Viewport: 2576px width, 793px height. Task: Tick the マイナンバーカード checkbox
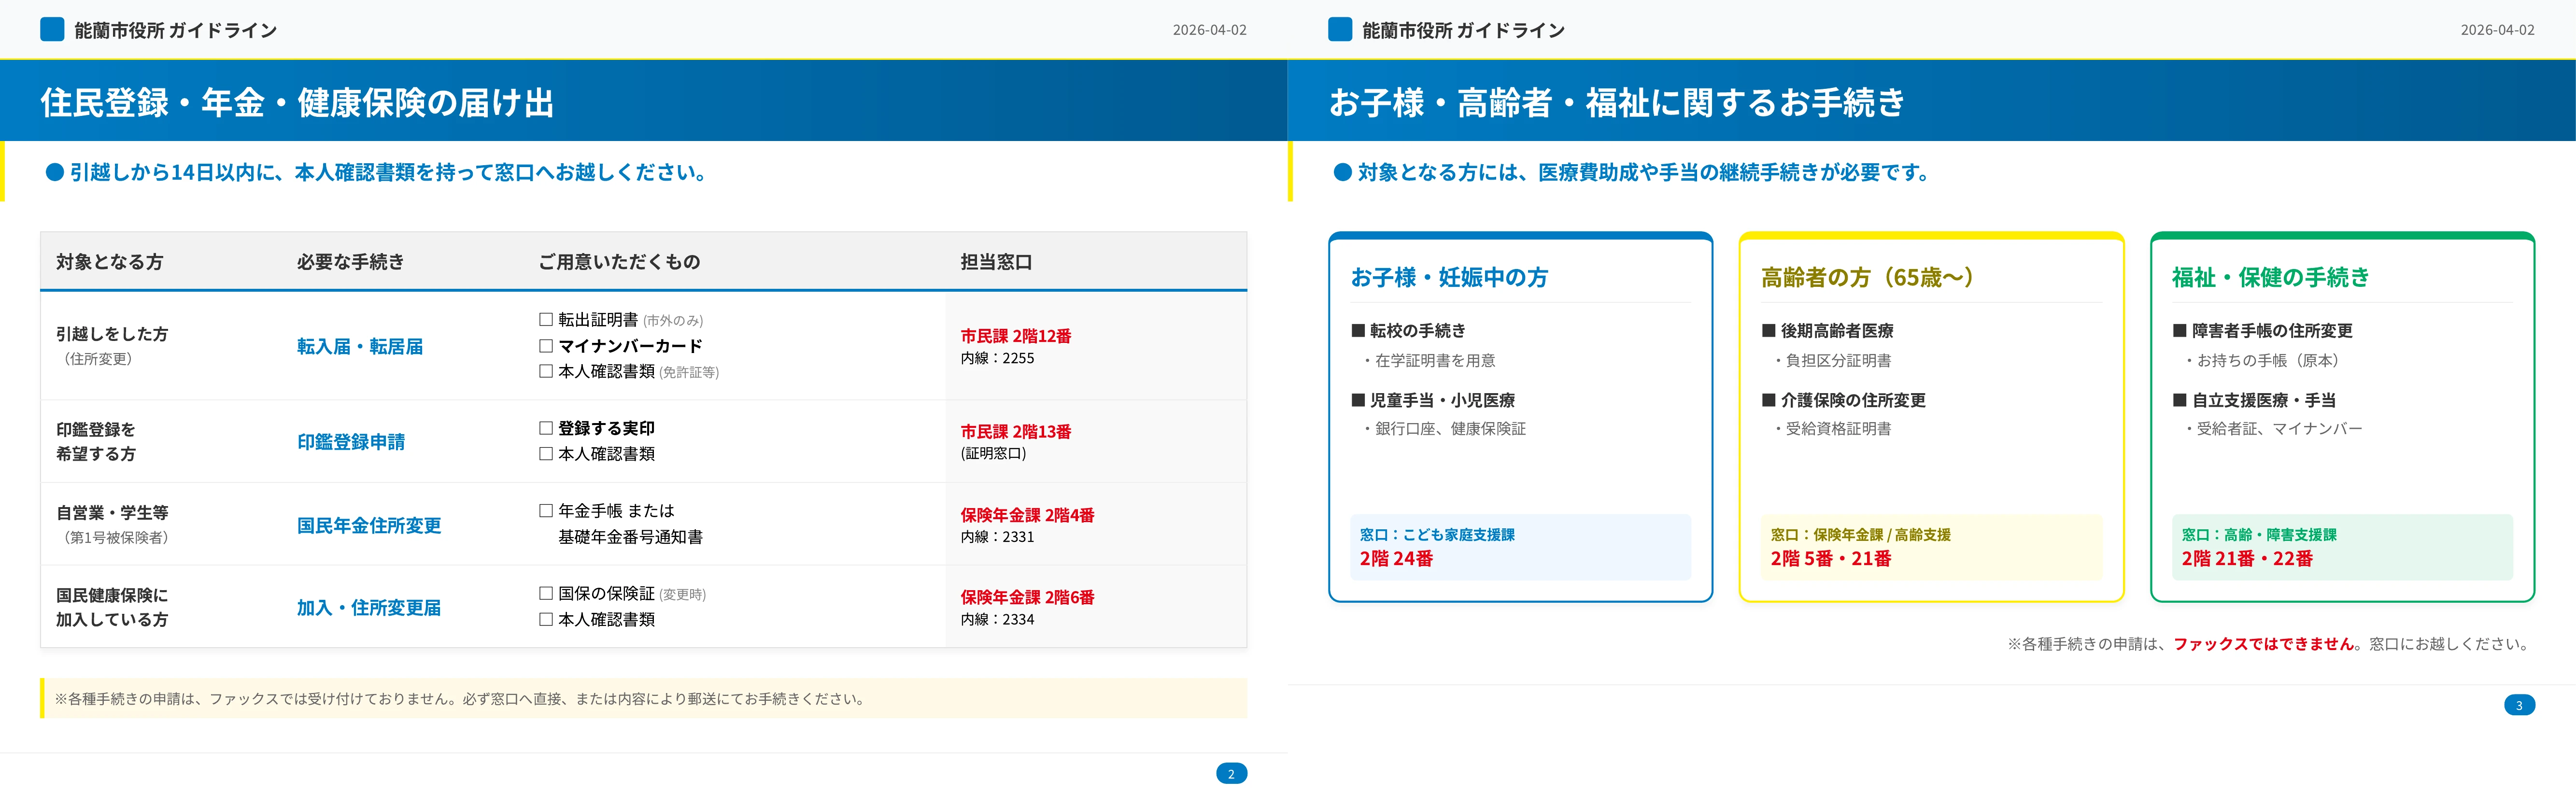tap(546, 346)
